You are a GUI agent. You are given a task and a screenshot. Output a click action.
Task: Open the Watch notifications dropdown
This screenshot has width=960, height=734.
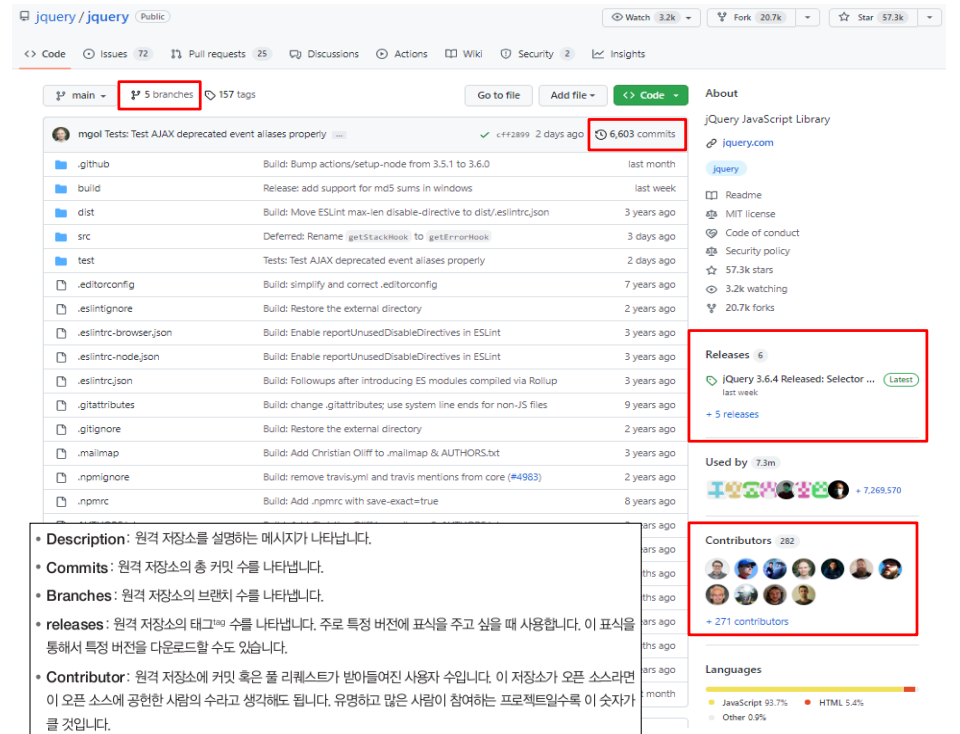[651, 17]
